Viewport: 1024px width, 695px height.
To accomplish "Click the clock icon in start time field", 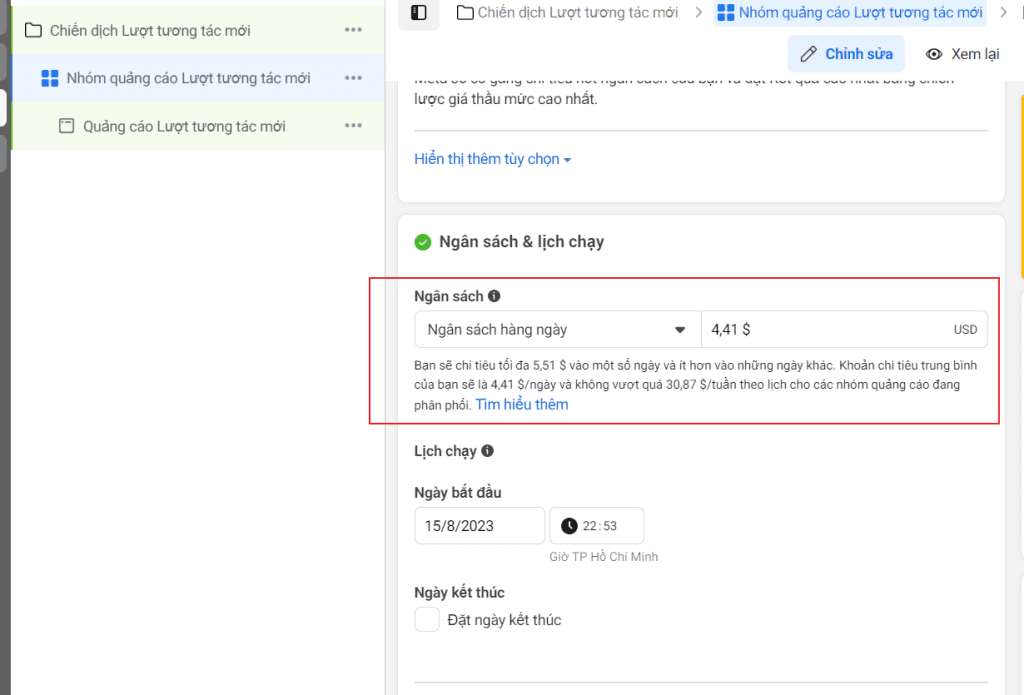I will pos(569,526).
